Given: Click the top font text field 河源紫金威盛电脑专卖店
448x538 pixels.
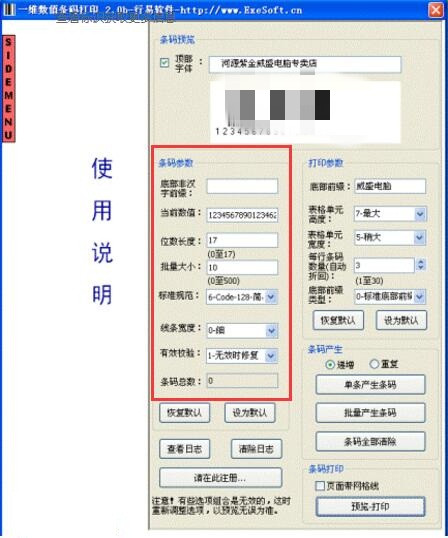Looking at the screenshot, I should pos(305,64).
